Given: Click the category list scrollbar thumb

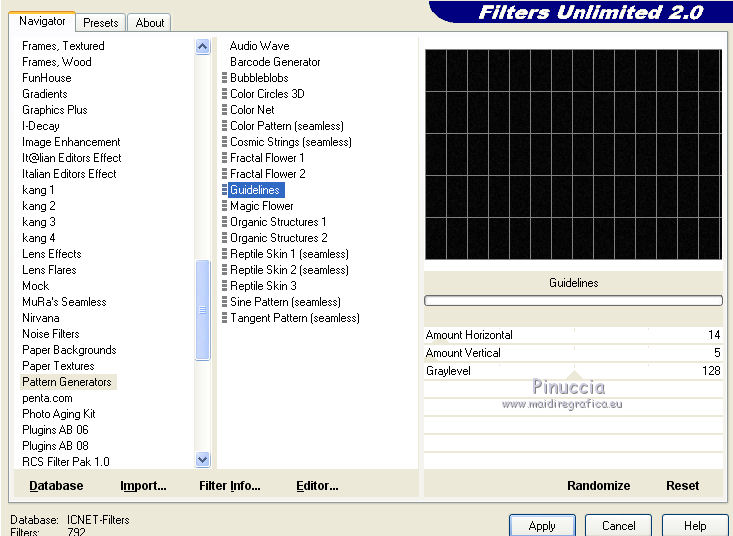Looking at the screenshot, I should click(x=202, y=310).
